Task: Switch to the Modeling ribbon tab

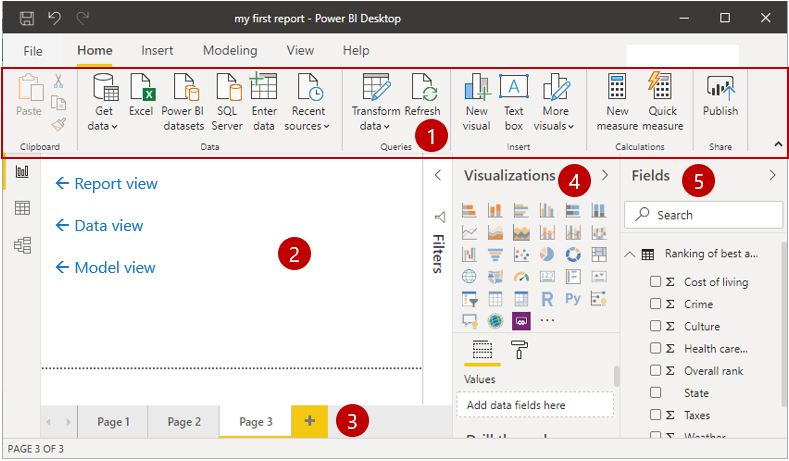Action: pos(230,50)
